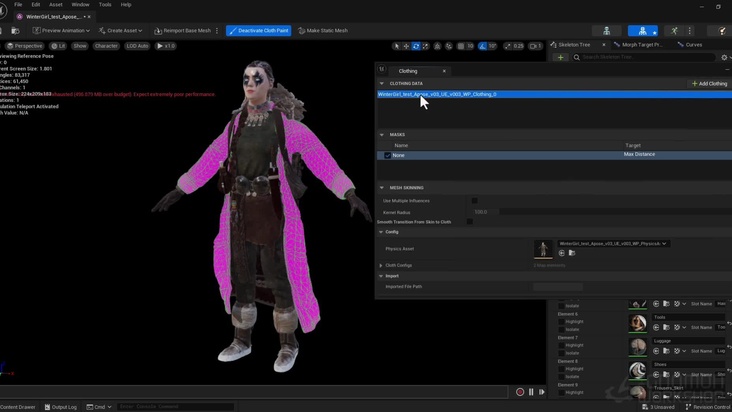Screen dimensions: 732x412
Task: Click Make Static Mesh button
Action: (323, 31)
